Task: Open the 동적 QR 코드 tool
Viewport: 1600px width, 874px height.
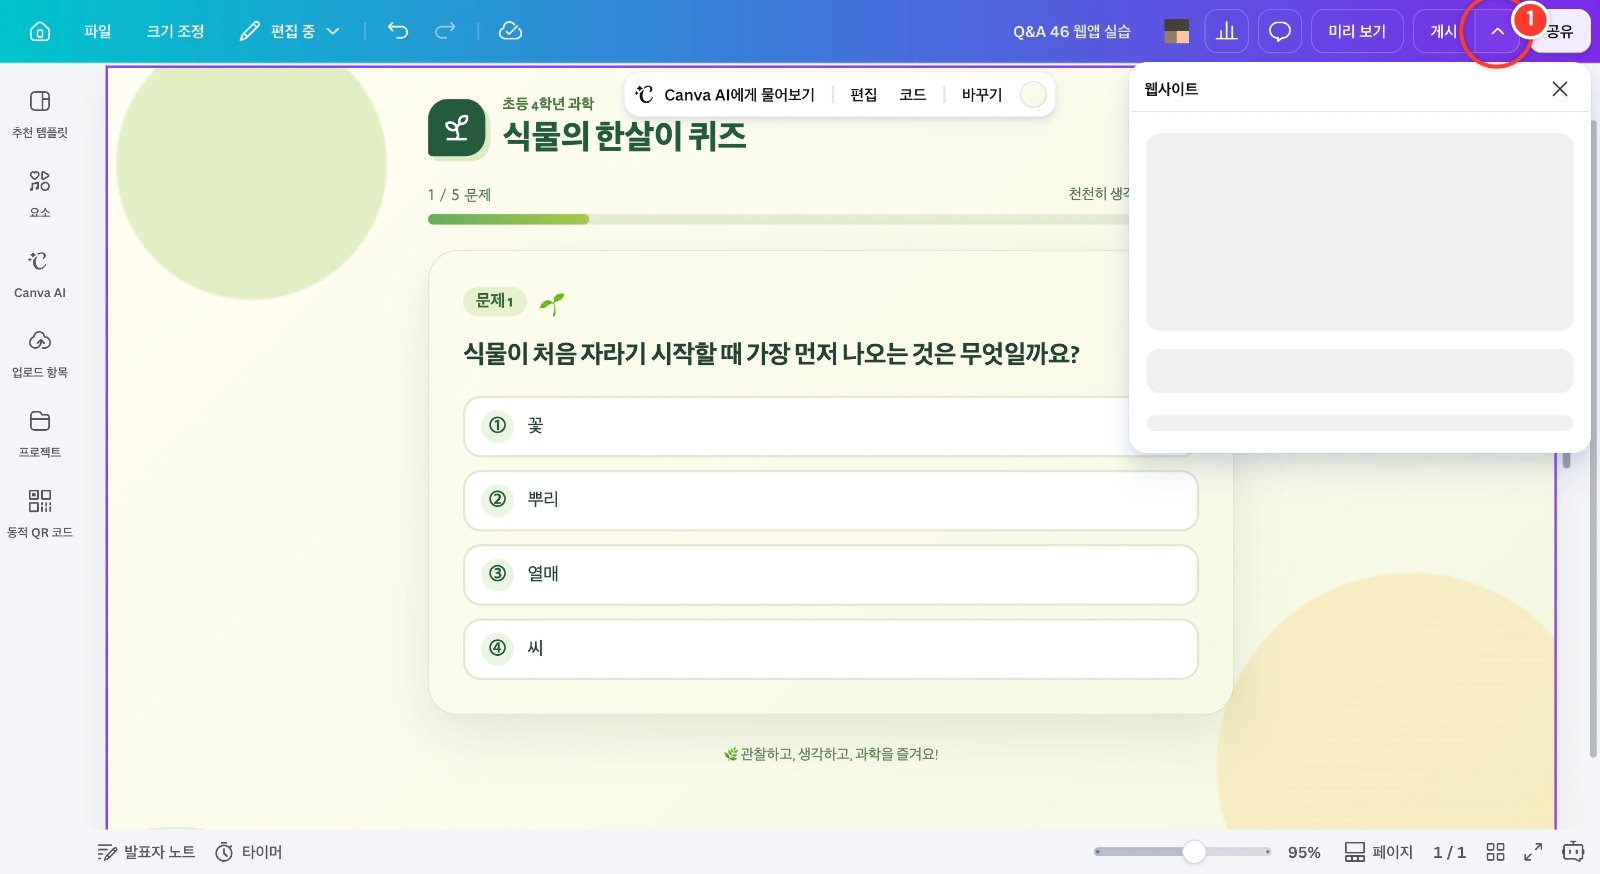Action: click(x=40, y=514)
